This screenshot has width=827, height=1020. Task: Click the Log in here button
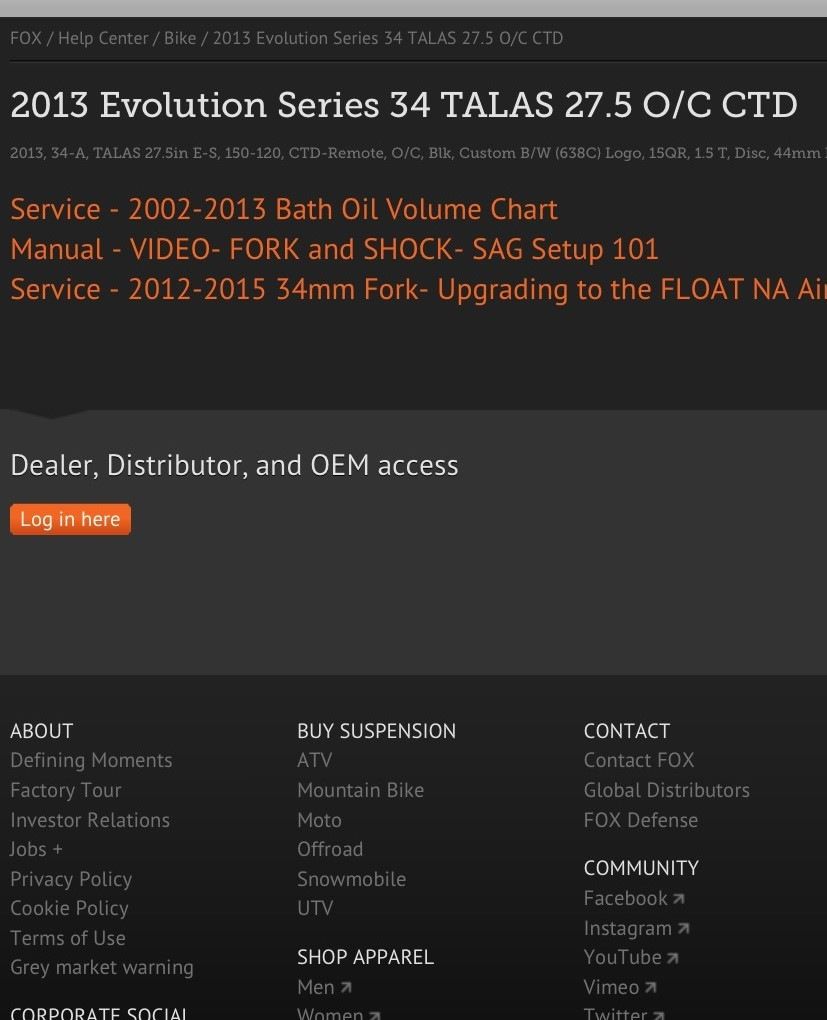(70, 520)
